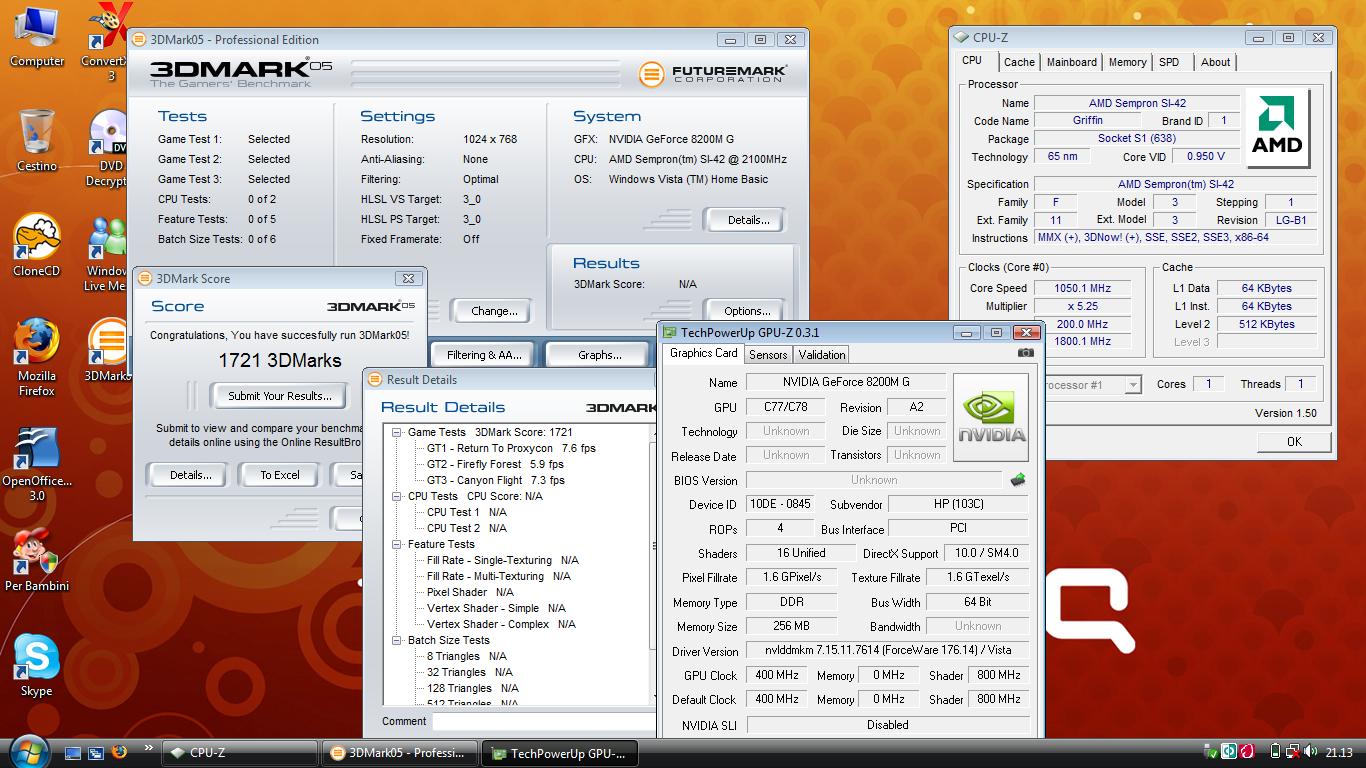
Task: Click the teal tray icon left of the red one
Action: coord(1229,751)
